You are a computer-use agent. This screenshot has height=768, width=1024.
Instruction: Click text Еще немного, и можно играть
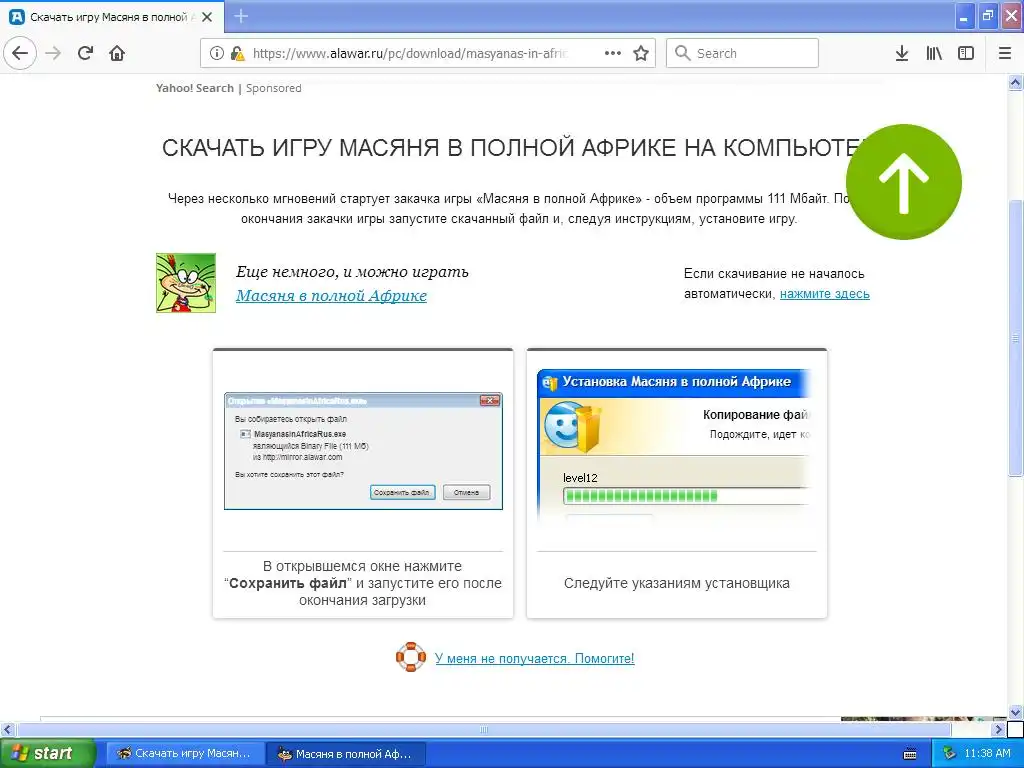coord(352,272)
